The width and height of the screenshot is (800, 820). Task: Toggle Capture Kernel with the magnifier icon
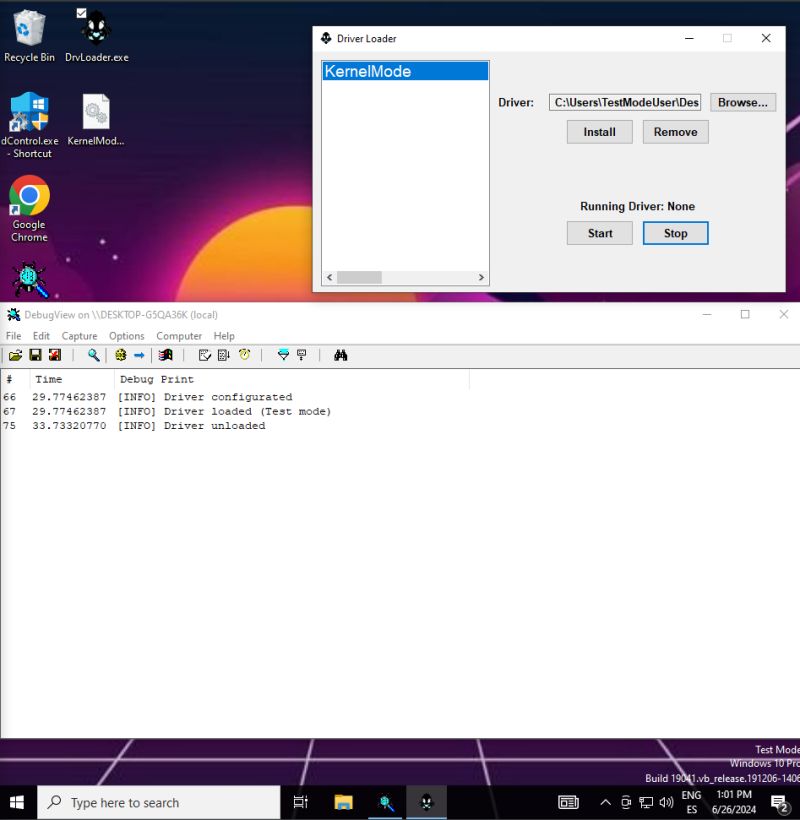[x=92, y=355]
